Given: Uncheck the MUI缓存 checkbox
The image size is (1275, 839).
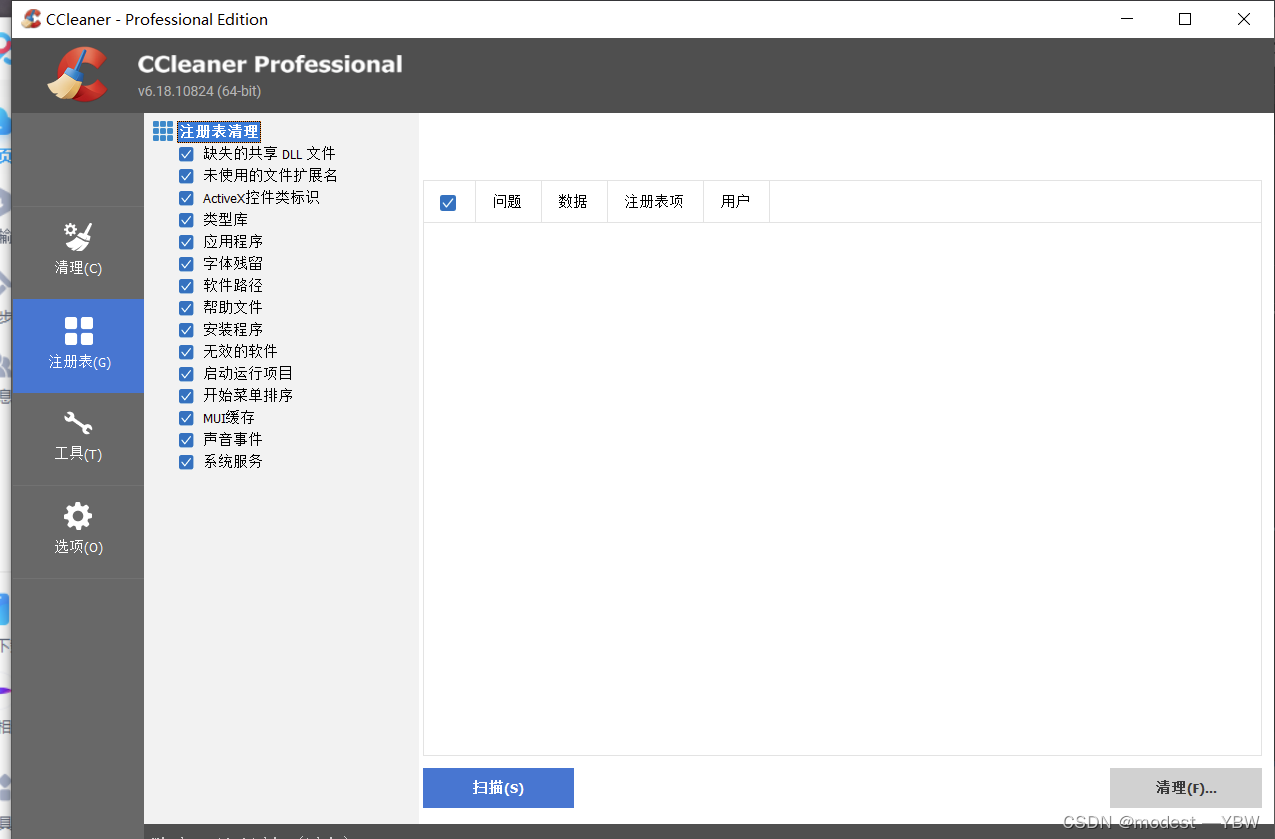Looking at the screenshot, I should coord(186,418).
